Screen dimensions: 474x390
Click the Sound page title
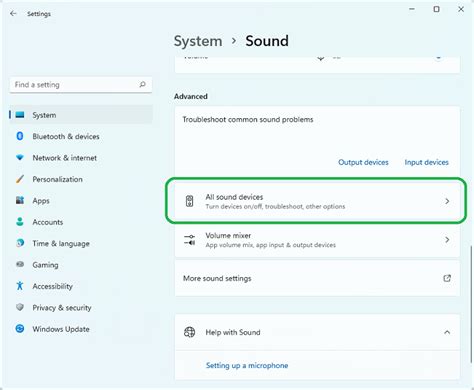267,41
